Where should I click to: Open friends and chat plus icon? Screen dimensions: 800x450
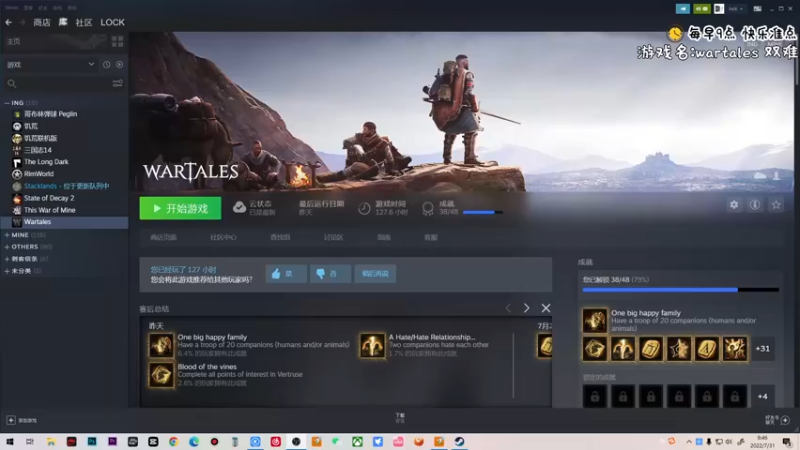[785, 420]
